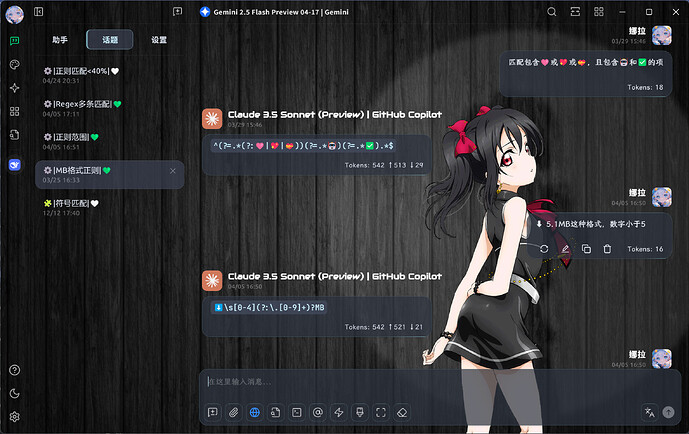Open the help docs icon
Image resolution: width=689 pixels, height=434 pixels.
tap(15, 370)
